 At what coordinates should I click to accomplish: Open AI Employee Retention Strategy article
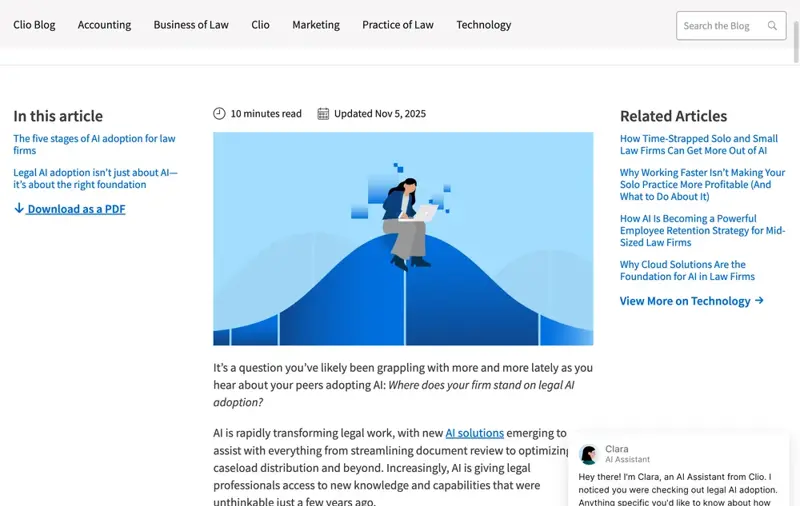point(703,230)
